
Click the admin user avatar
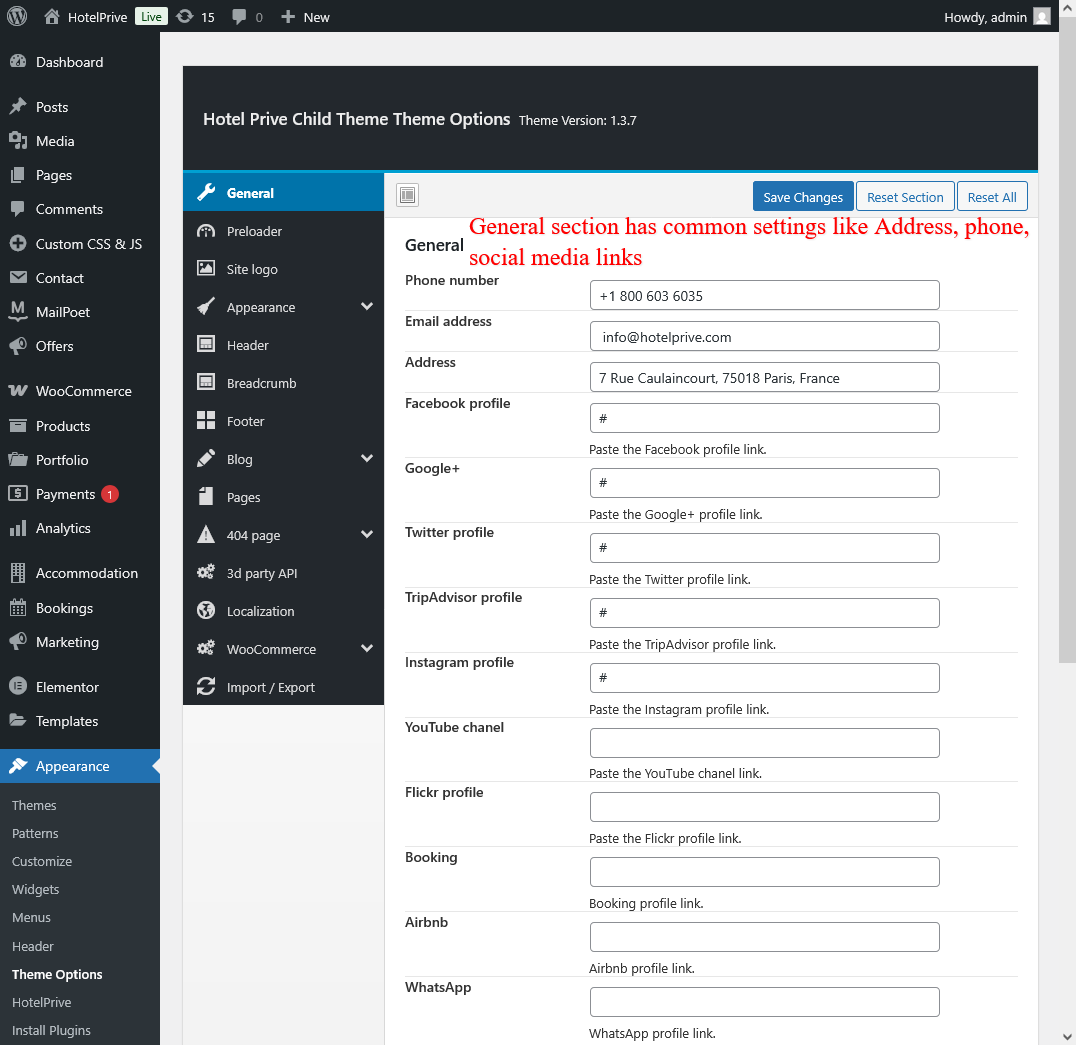1042,17
